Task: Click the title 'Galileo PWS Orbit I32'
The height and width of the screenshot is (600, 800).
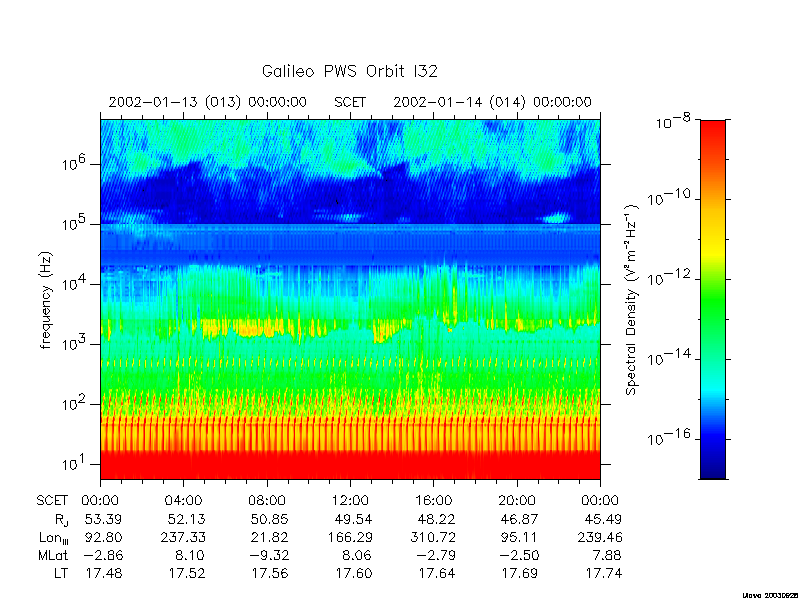Action: tap(349, 71)
